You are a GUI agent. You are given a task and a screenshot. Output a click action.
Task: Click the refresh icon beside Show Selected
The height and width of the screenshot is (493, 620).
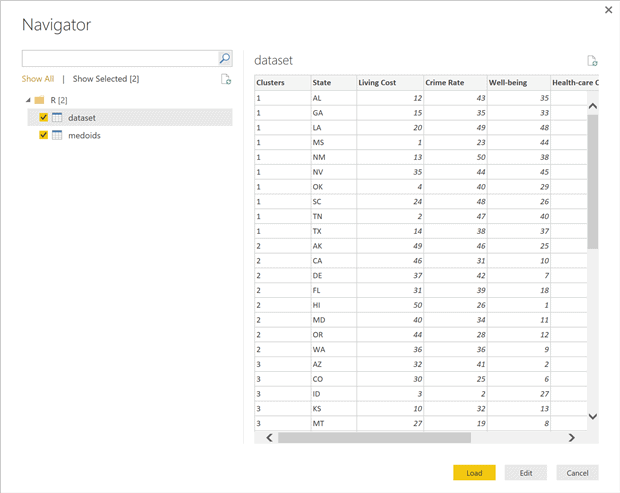pyautogui.click(x=226, y=79)
